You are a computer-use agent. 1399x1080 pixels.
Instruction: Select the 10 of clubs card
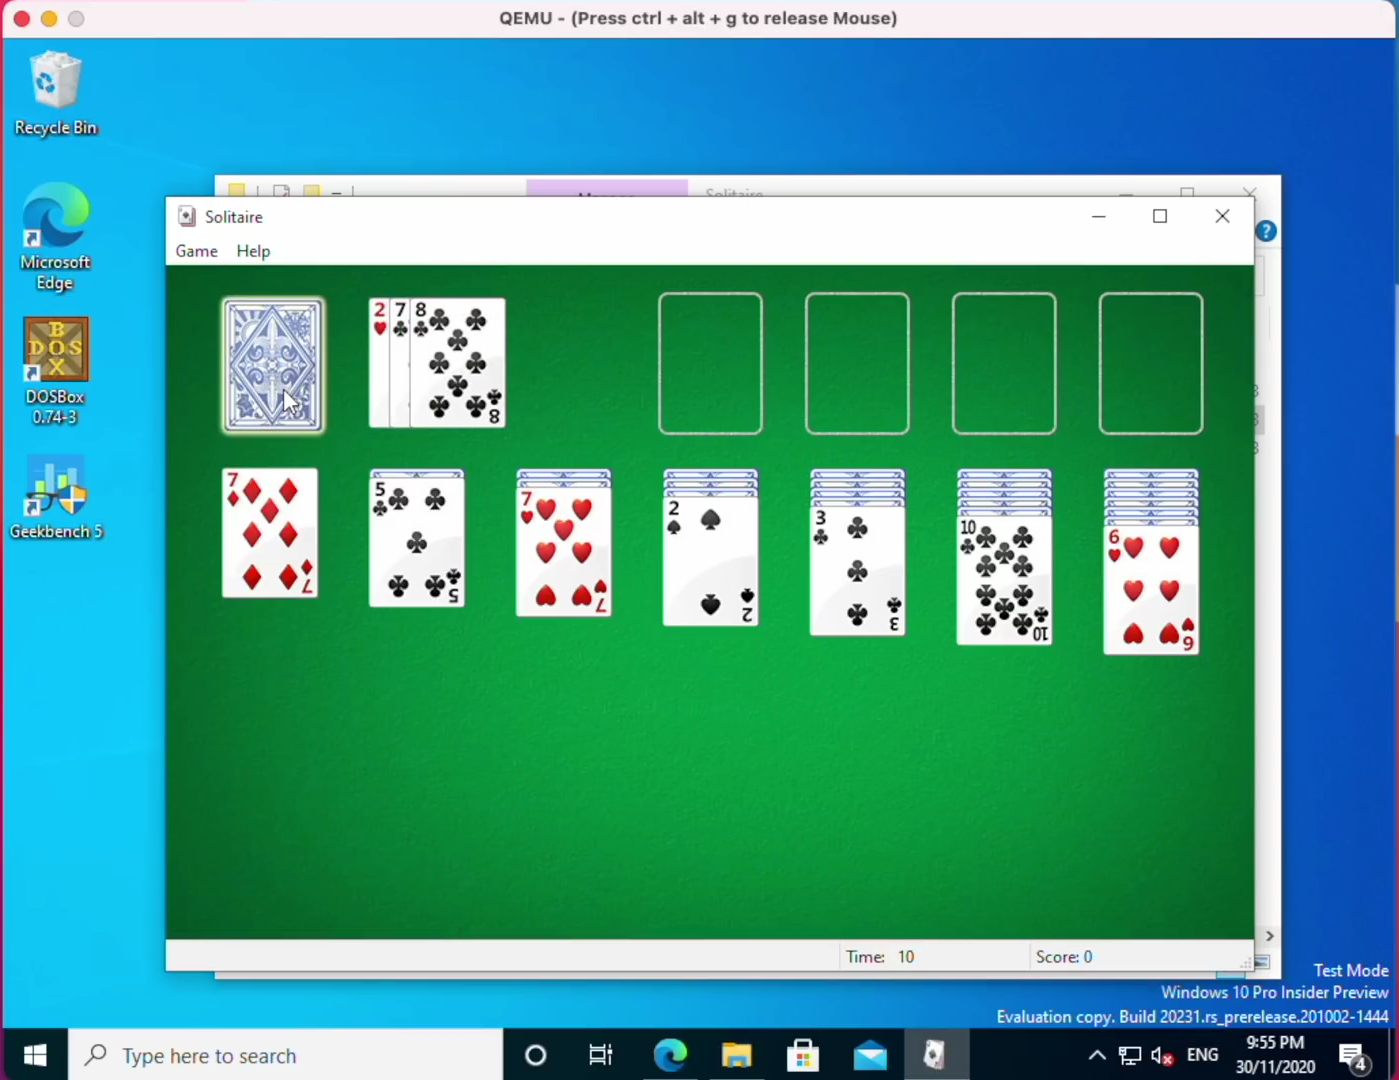coord(1004,581)
